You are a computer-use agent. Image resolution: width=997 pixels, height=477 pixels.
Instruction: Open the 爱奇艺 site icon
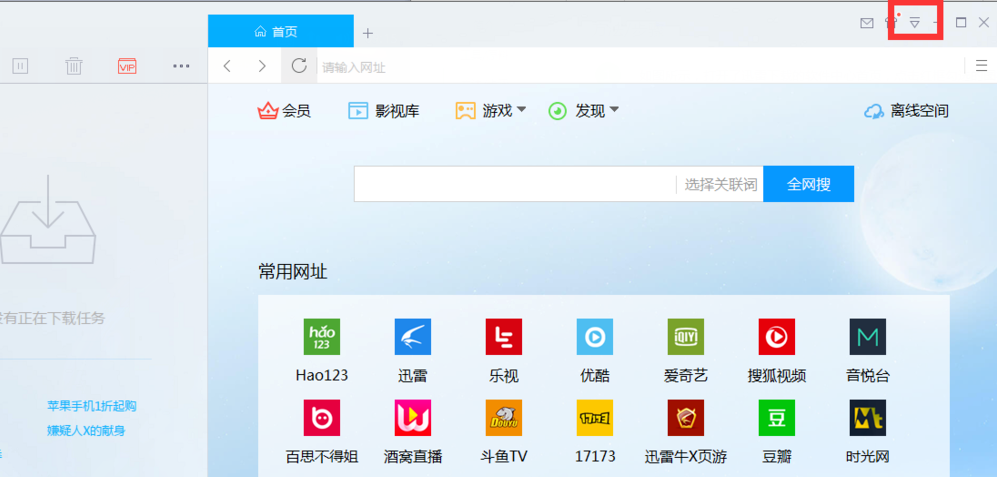coord(685,336)
